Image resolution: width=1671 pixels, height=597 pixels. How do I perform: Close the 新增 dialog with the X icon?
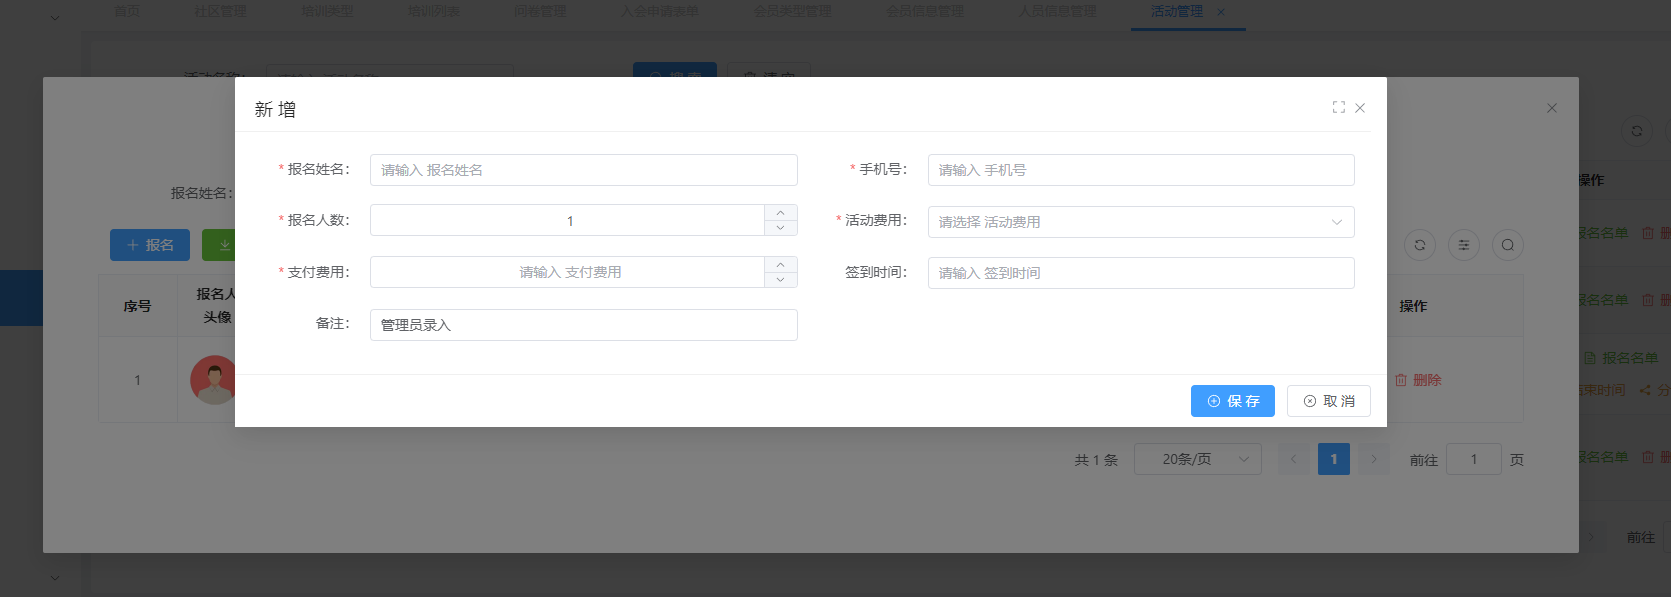point(1360,108)
